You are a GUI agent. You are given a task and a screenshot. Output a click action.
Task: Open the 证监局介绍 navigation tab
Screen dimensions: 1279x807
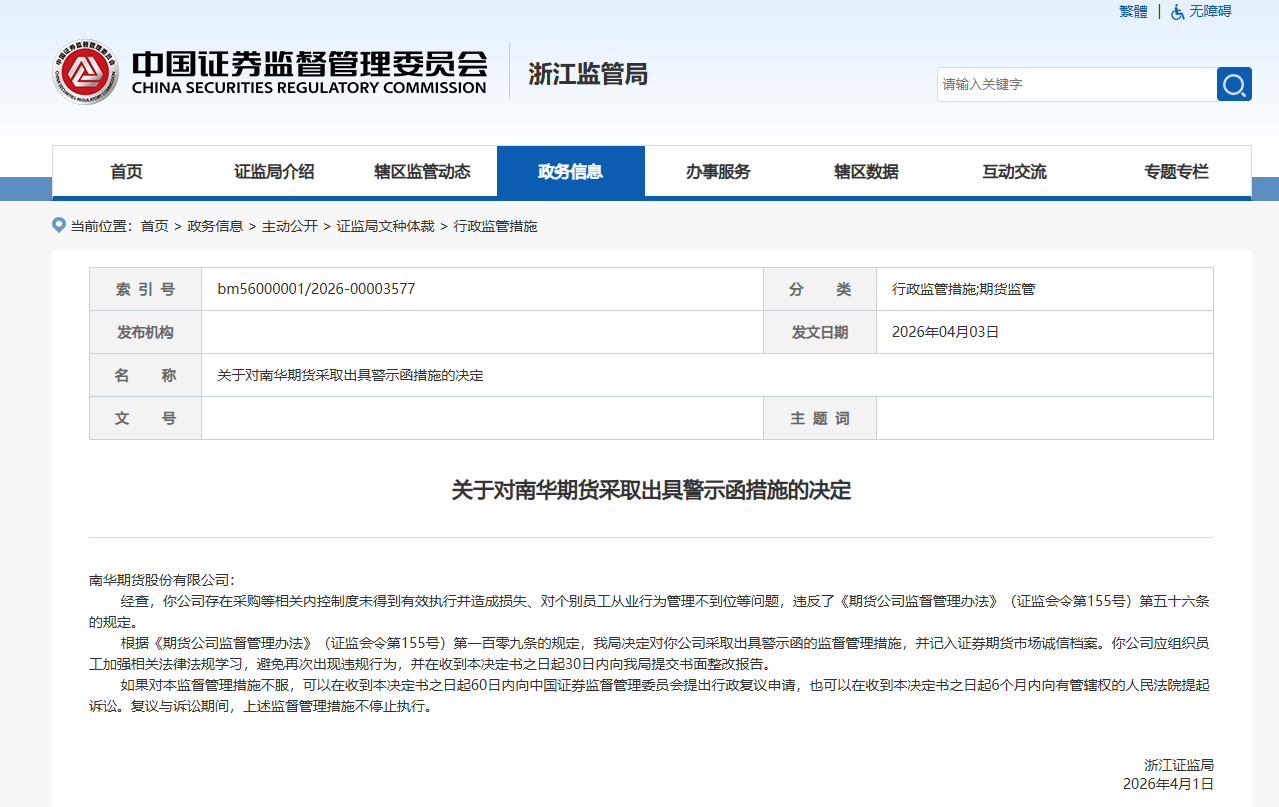click(274, 172)
